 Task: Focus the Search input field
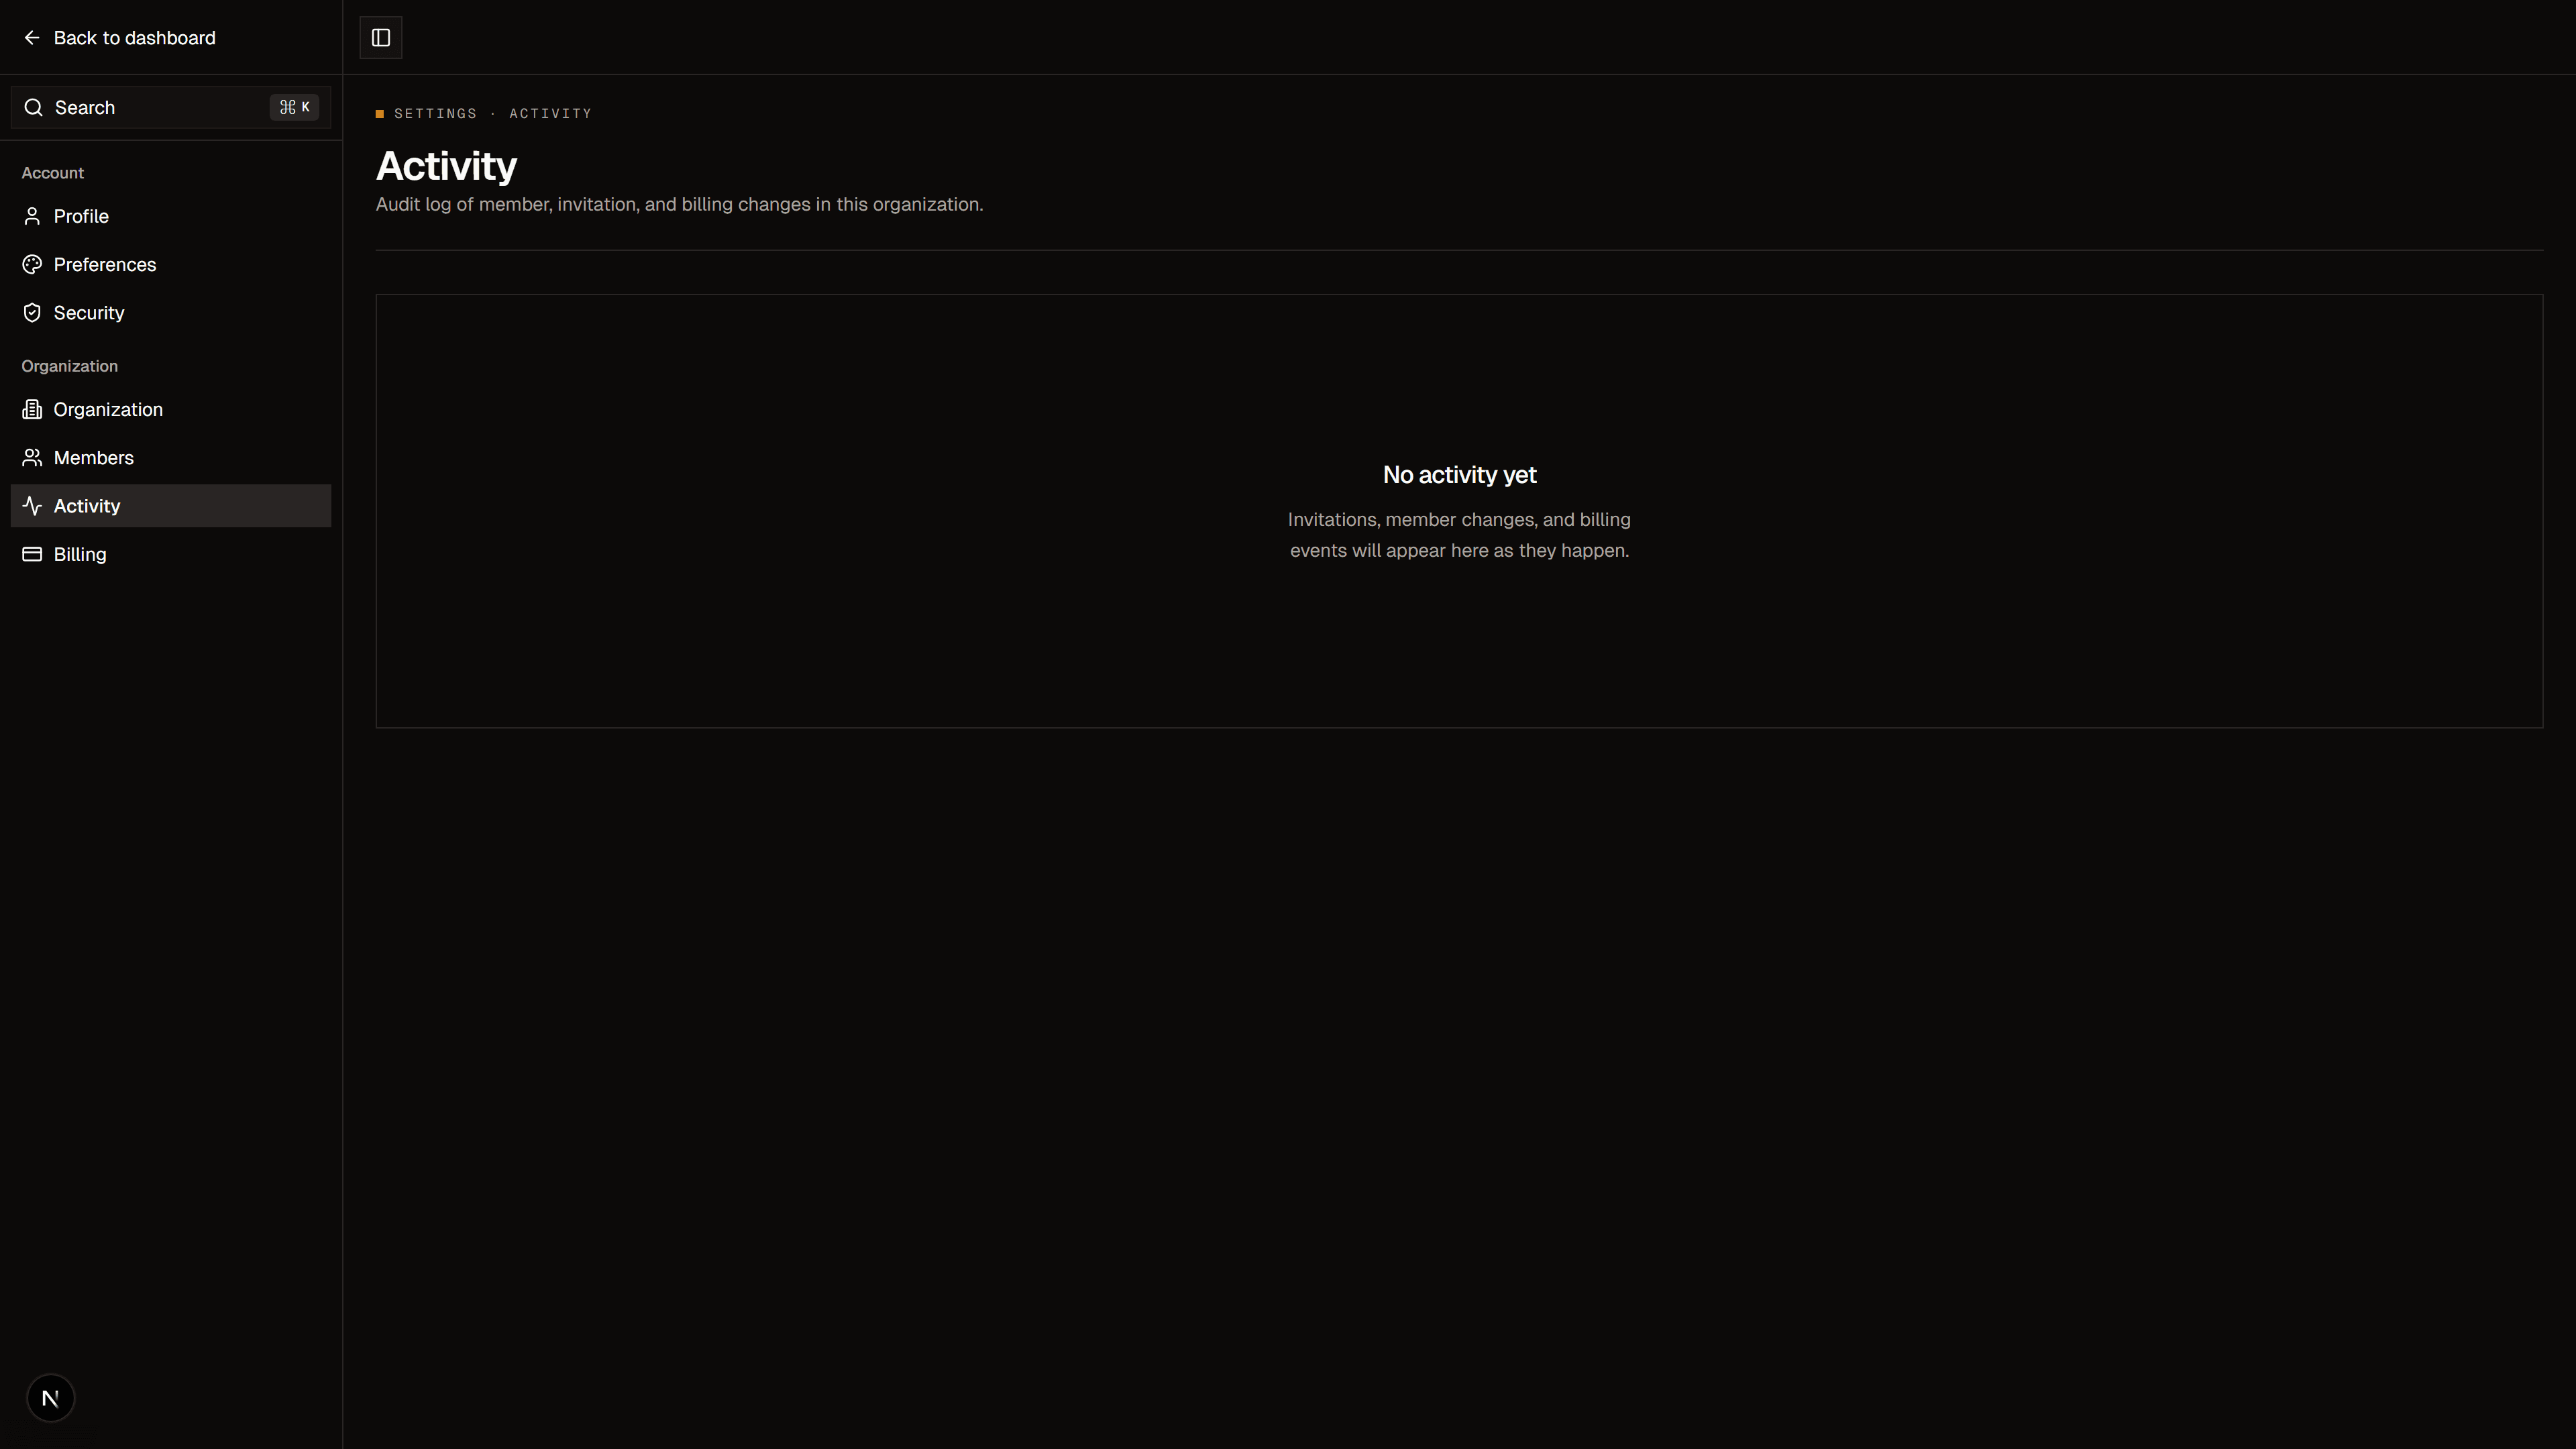pyautogui.click(x=171, y=107)
